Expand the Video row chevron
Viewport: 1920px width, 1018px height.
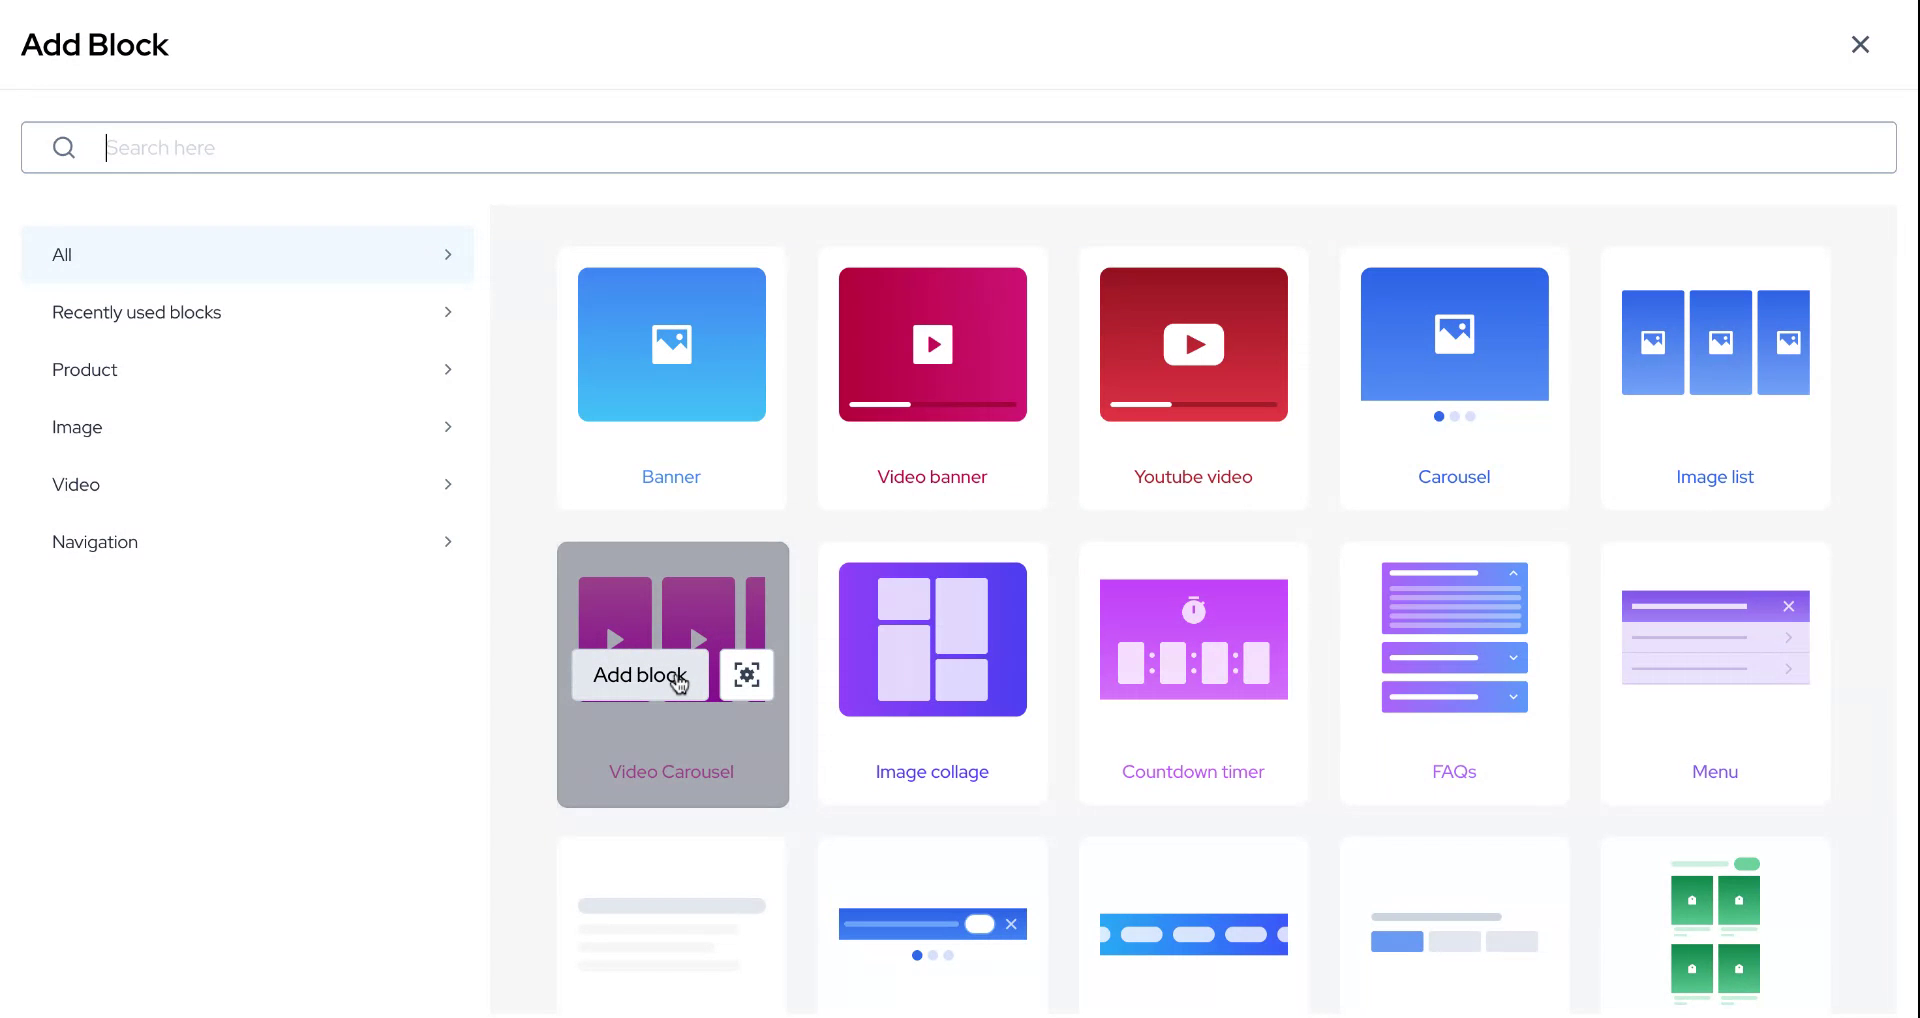click(448, 485)
